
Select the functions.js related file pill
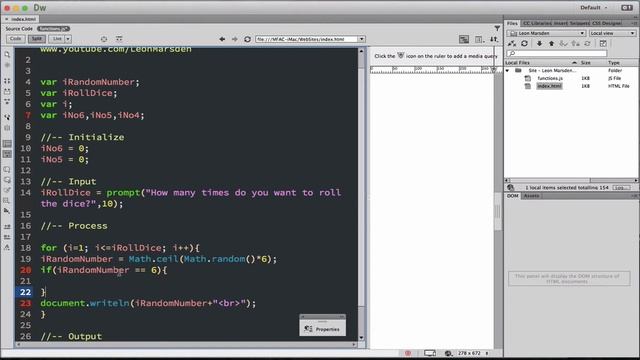tap(53, 29)
